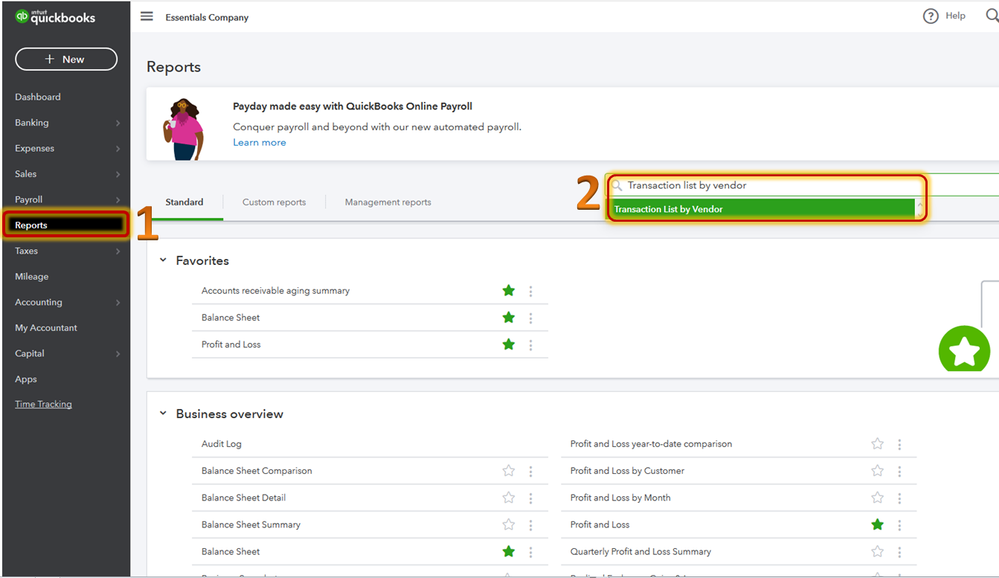The width and height of the screenshot is (999, 578).
Task: Click the New button
Action: click(x=66, y=60)
